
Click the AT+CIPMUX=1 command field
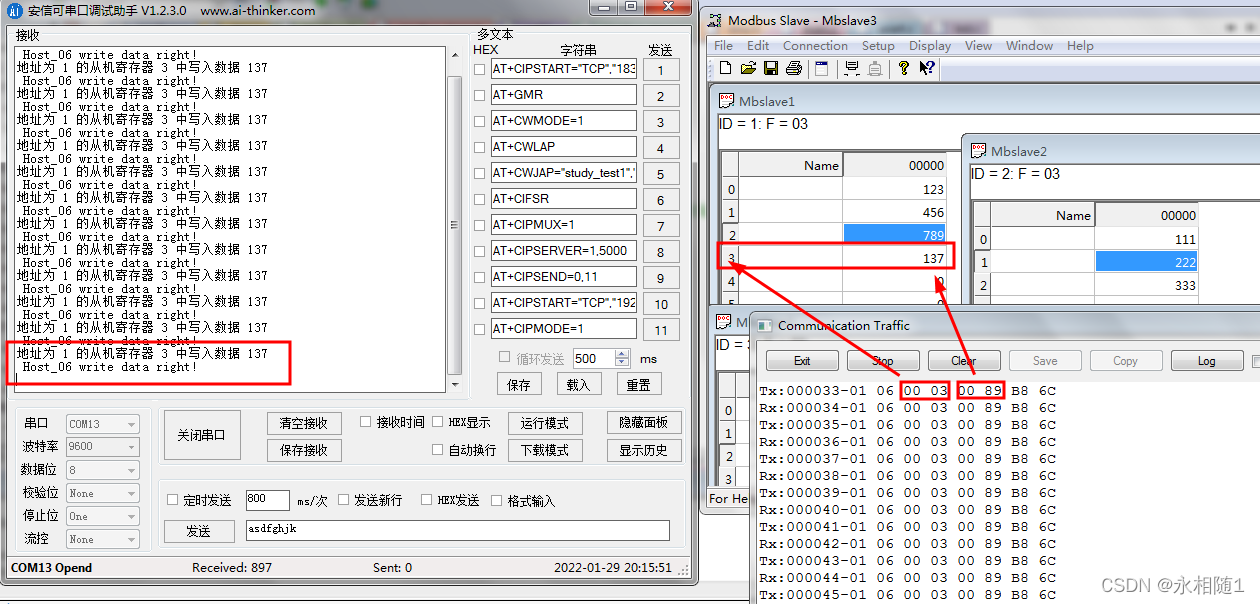pyautogui.click(x=563, y=225)
